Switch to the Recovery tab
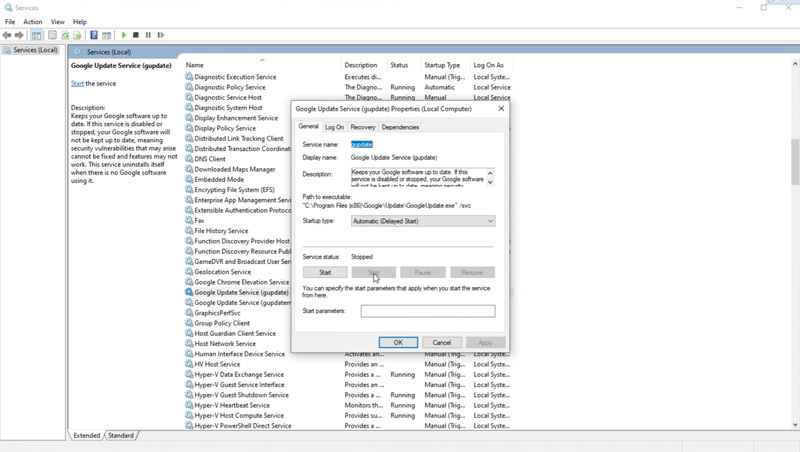 [x=363, y=127]
